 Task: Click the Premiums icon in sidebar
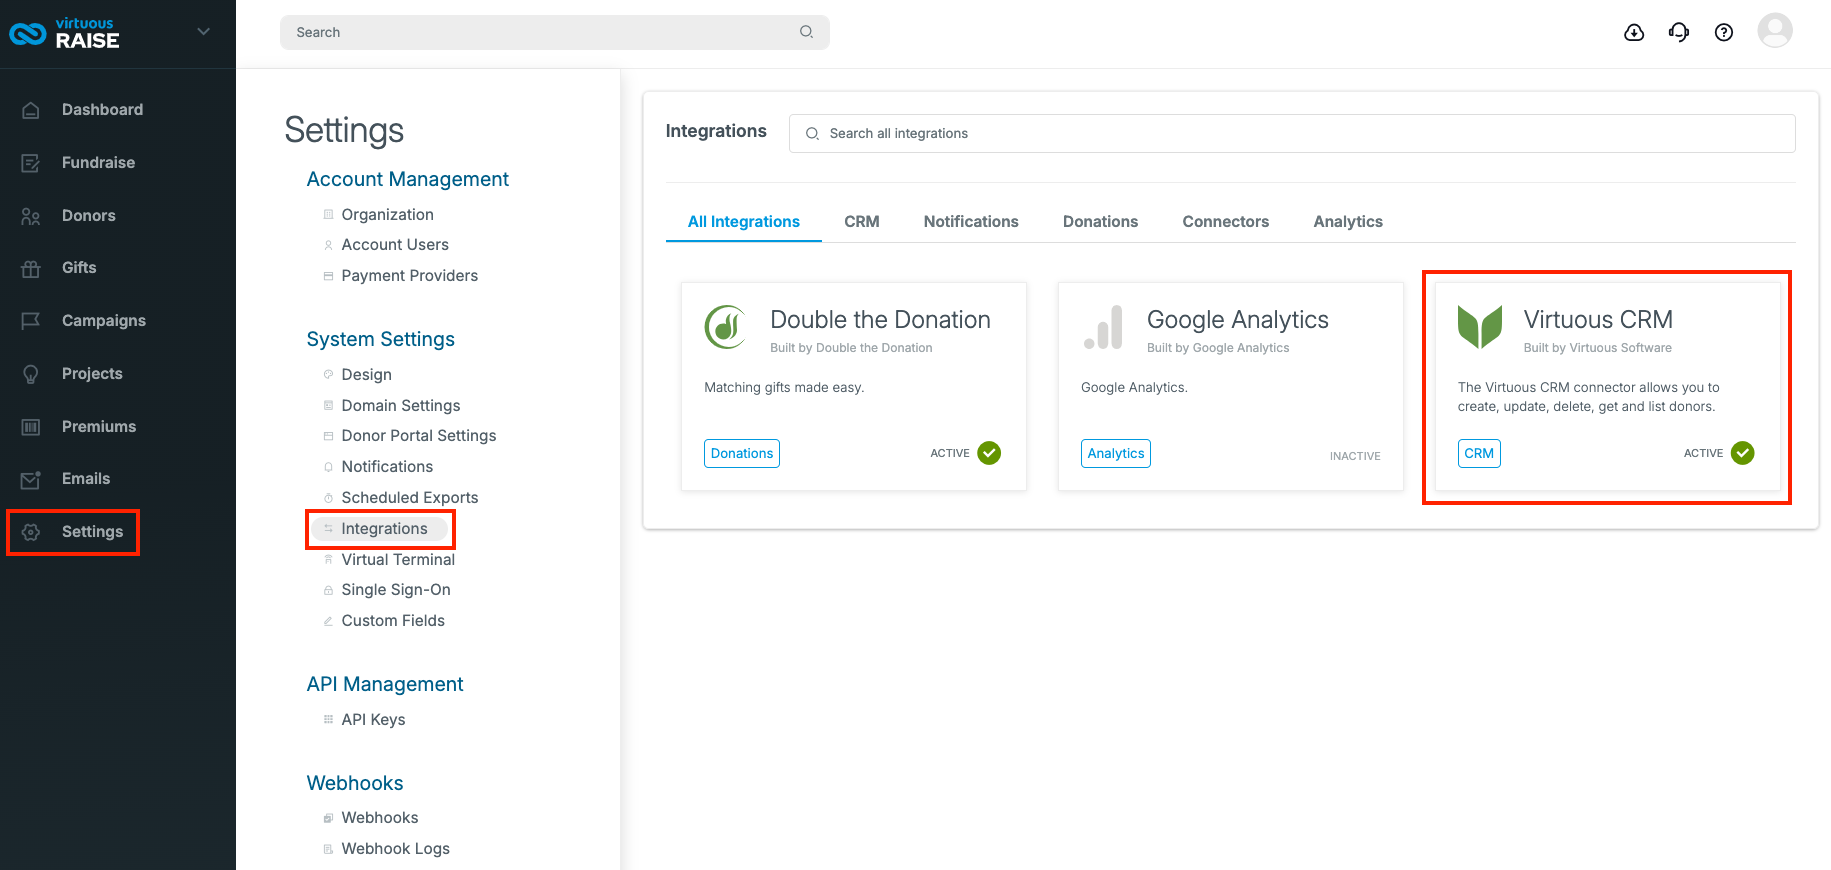31,427
